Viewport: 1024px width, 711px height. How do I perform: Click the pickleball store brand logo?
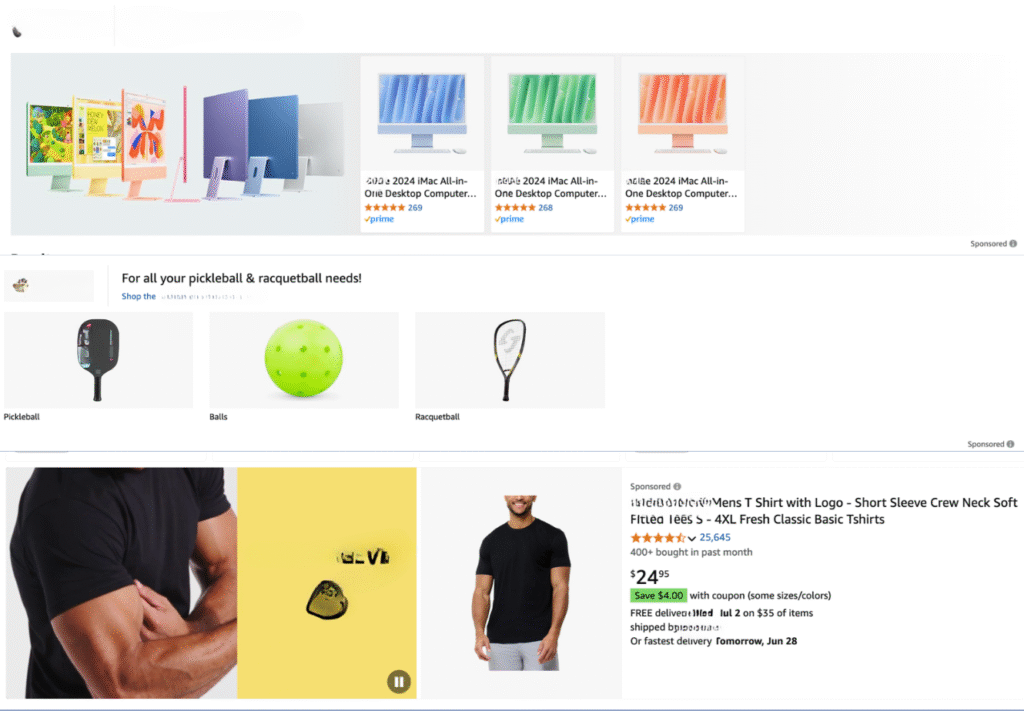(49, 285)
